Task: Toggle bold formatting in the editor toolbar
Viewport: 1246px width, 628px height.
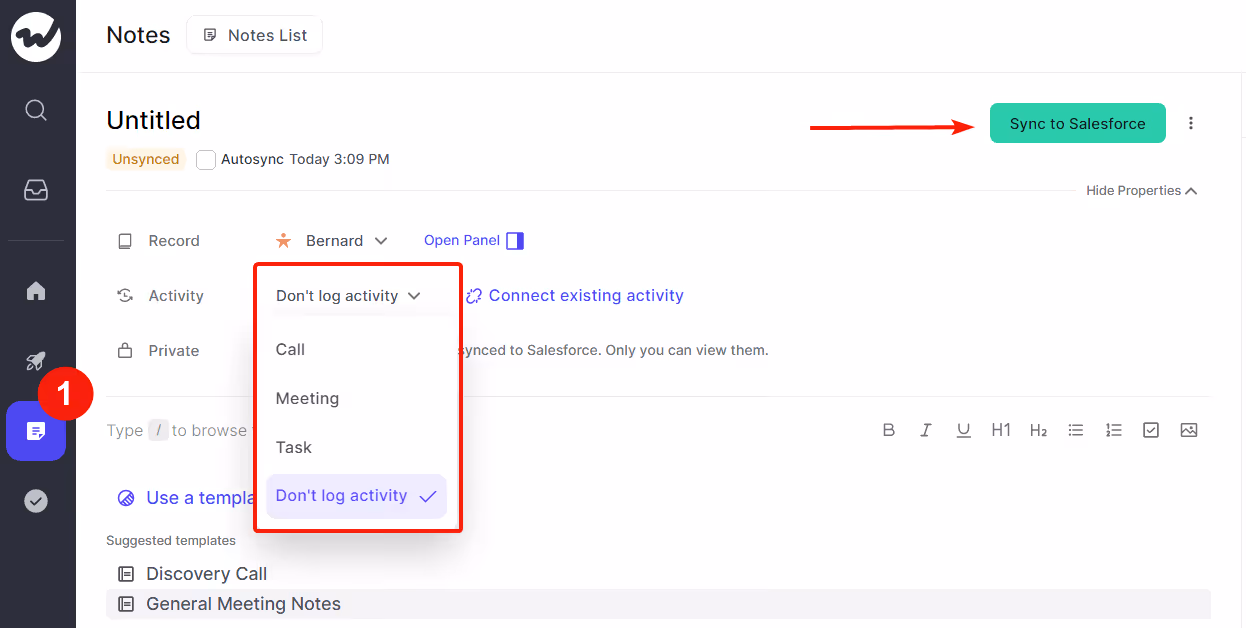Action: click(x=889, y=429)
